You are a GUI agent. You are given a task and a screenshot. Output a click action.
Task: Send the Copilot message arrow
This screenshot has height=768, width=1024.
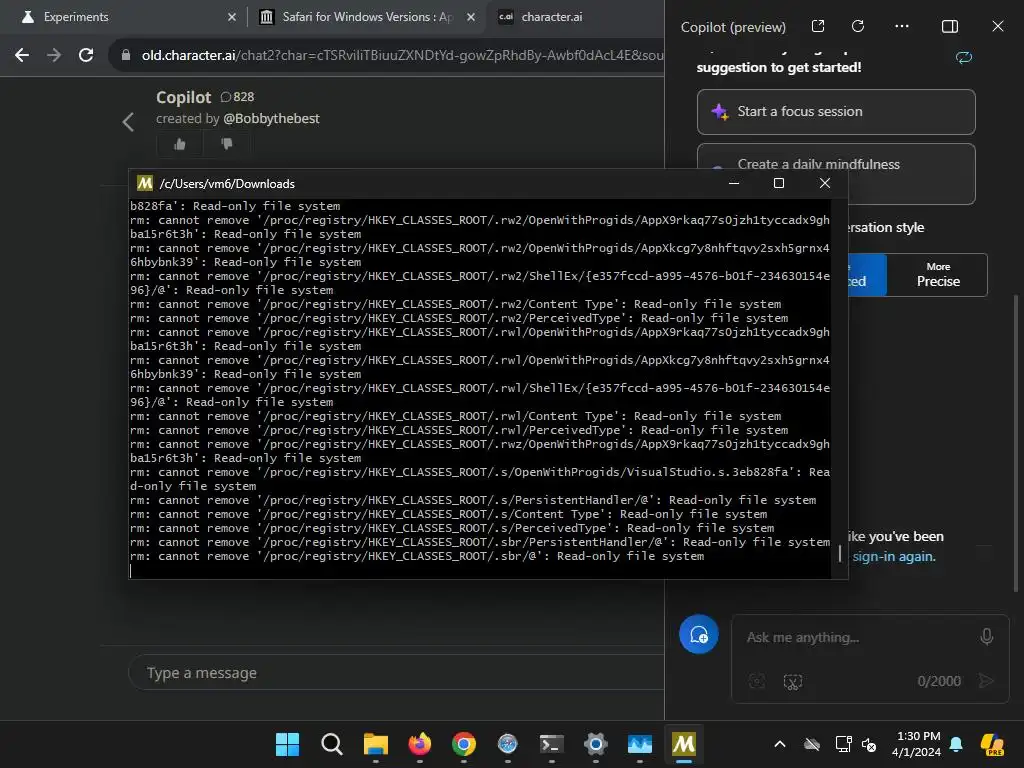[x=986, y=681]
